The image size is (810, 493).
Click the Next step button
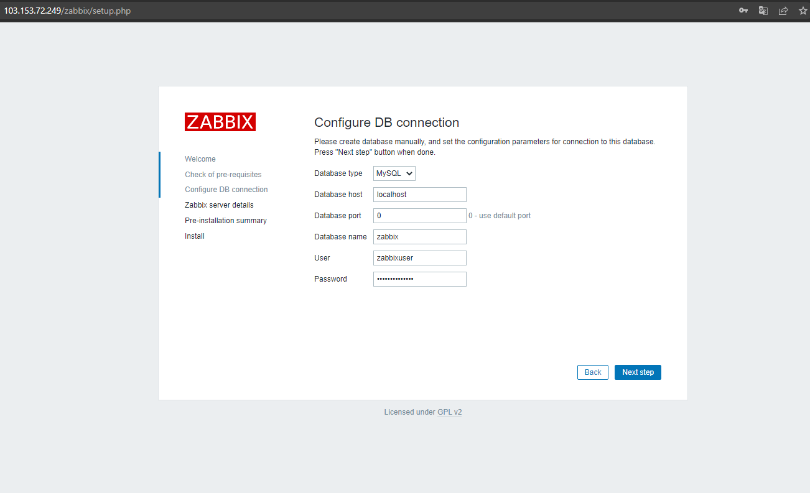[x=637, y=372]
